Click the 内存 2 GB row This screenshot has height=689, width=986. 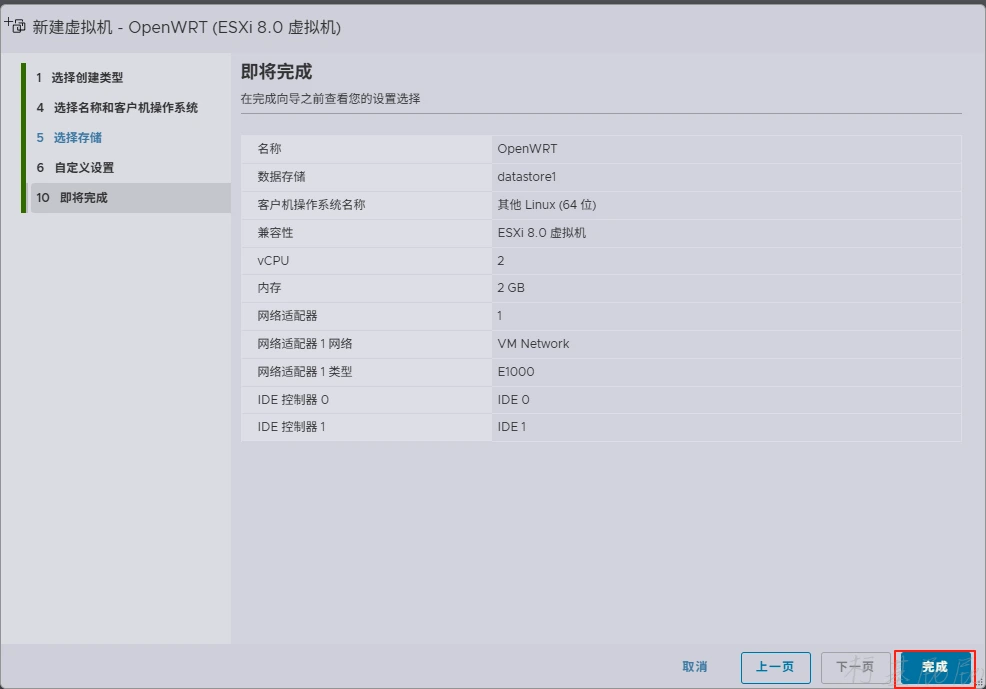(x=600, y=288)
